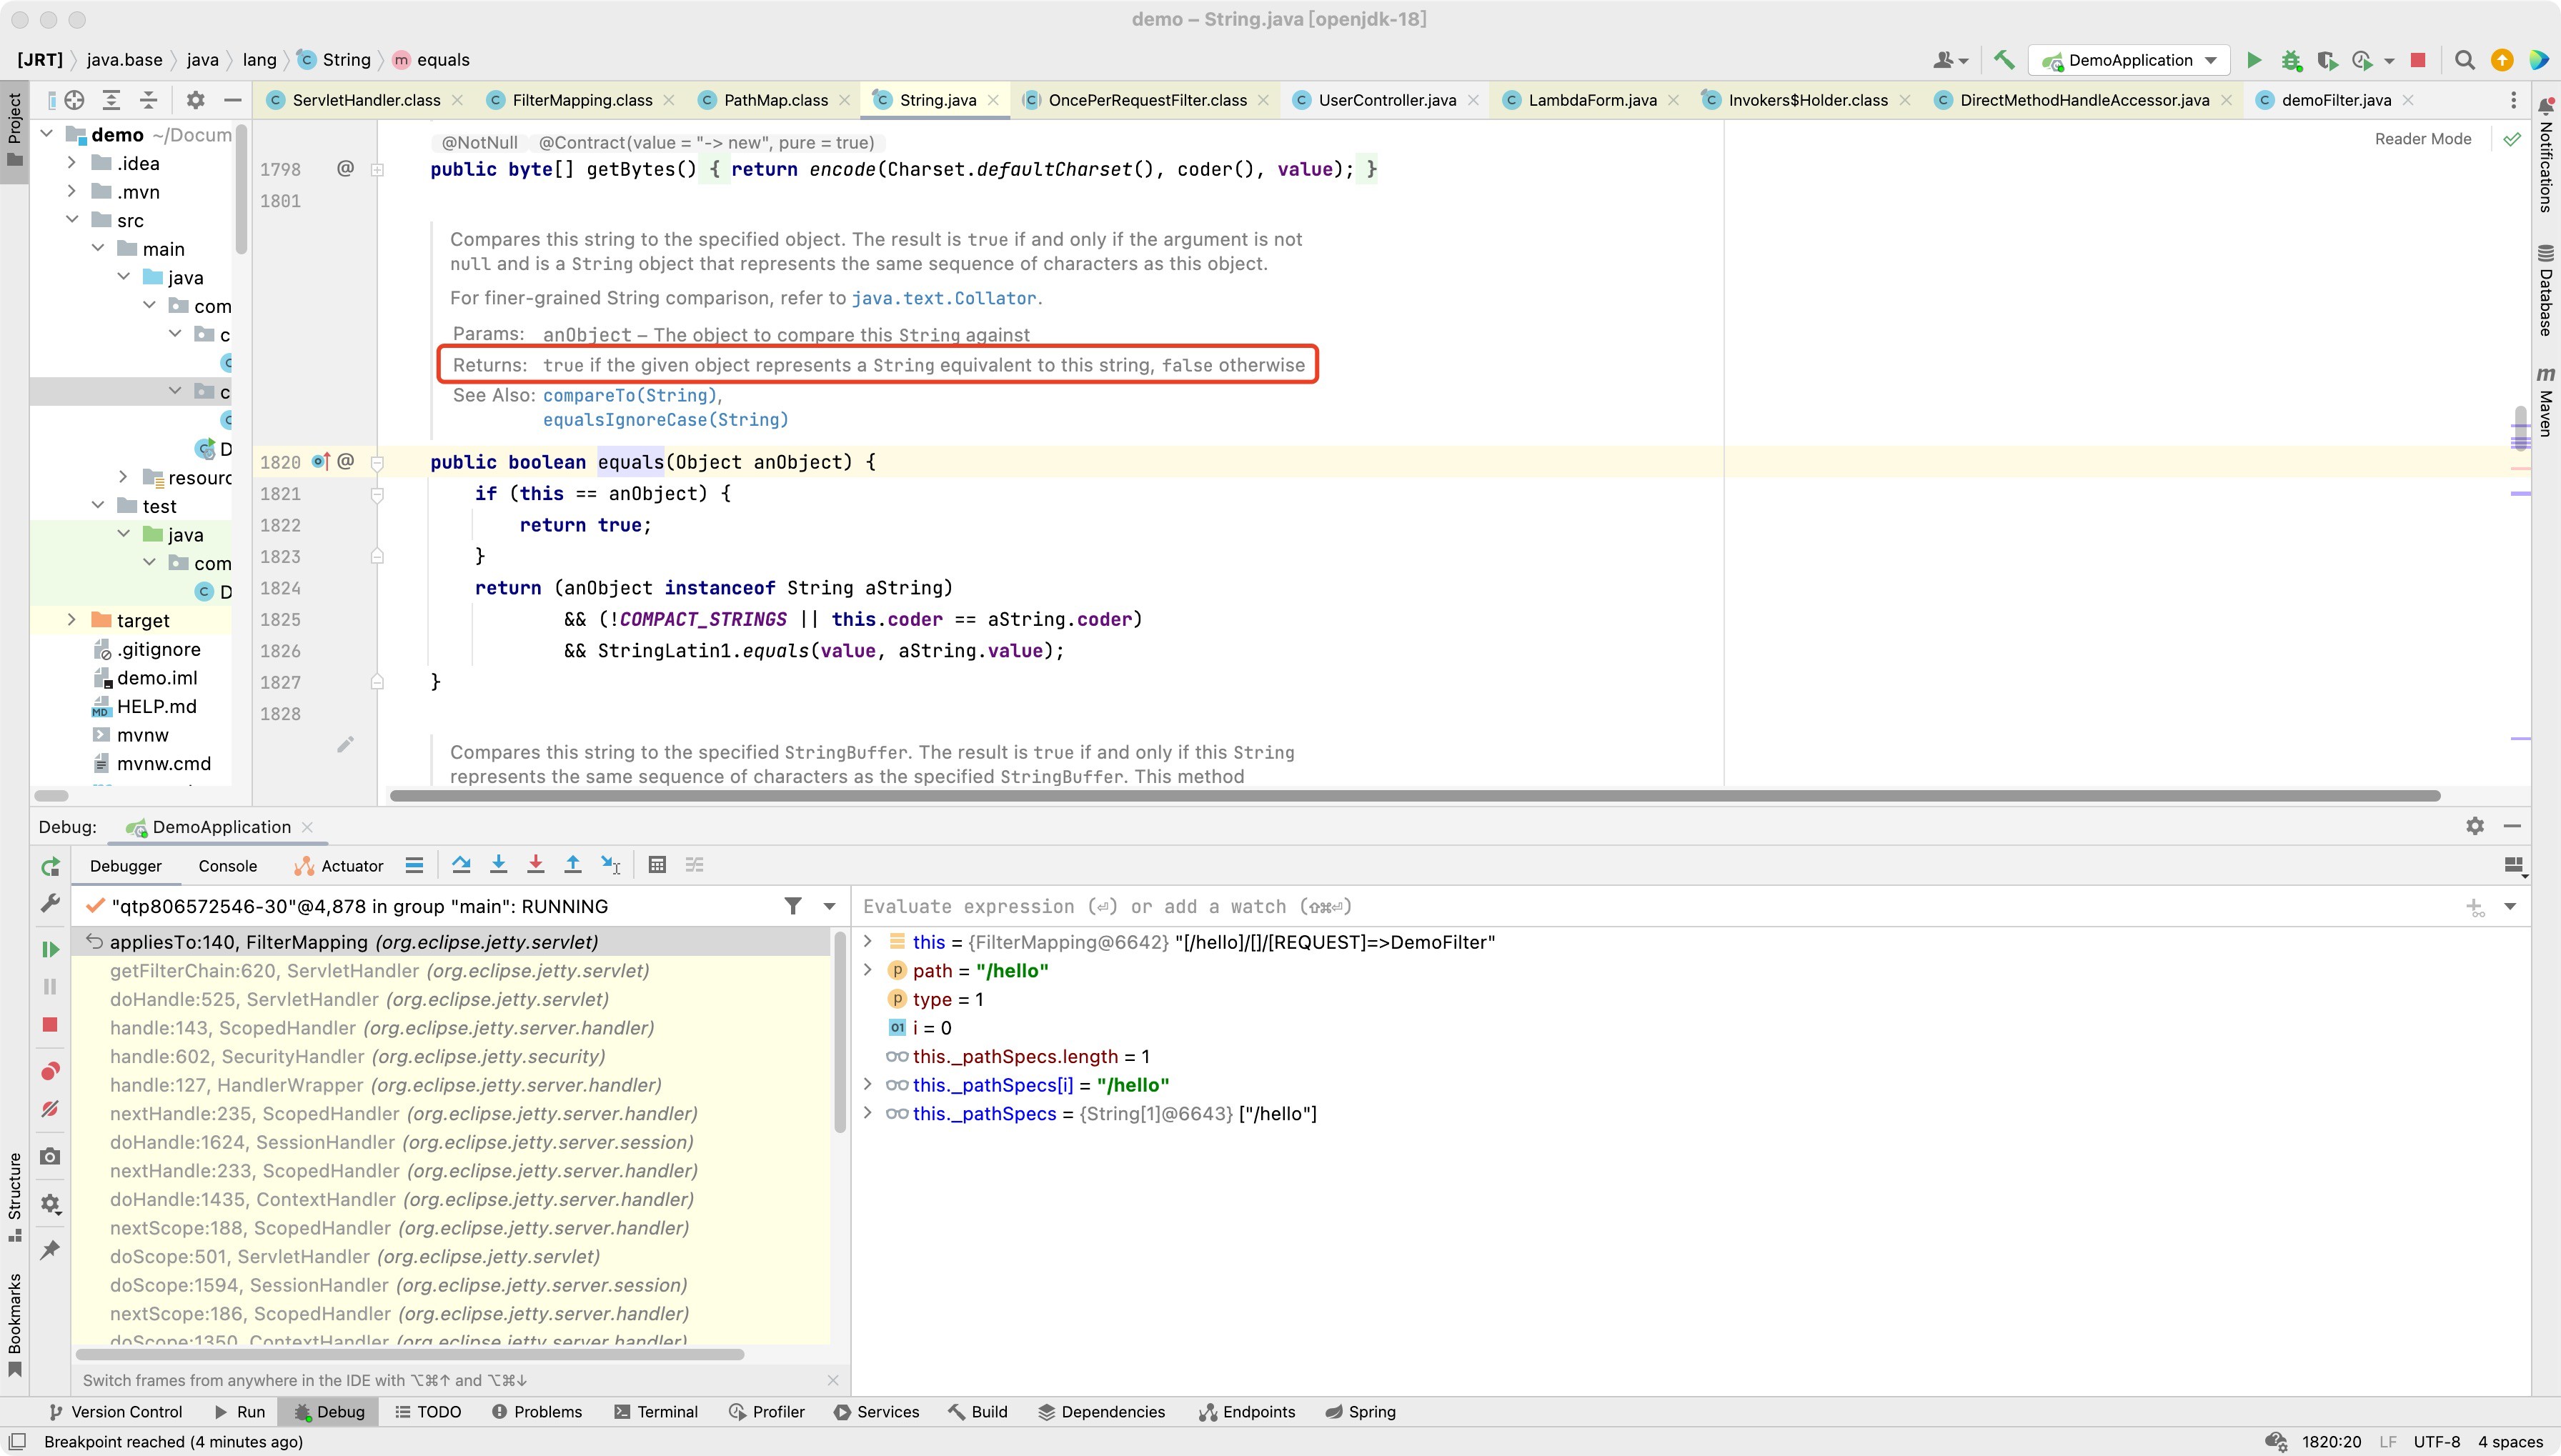Mute breakpoints in the debug sidebar
Screen dimensions: 2561x1456
pyautogui.click(x=50, y=1109)
